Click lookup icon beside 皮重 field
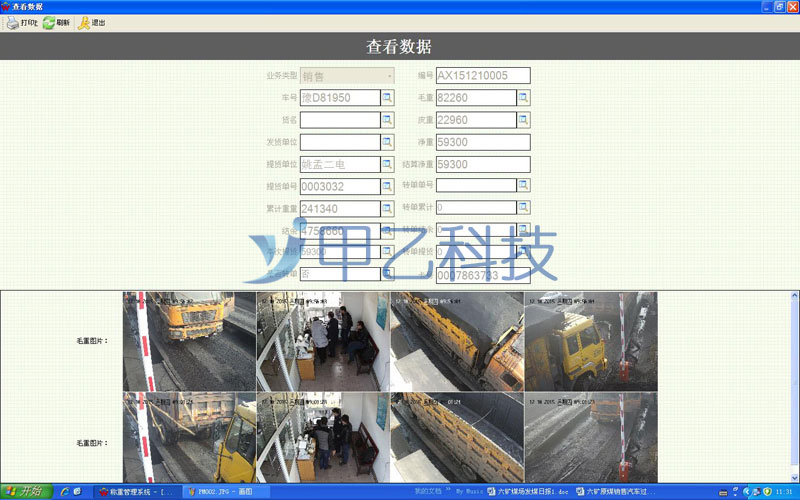The image size is (800, 500). click(x=523, y=120)
